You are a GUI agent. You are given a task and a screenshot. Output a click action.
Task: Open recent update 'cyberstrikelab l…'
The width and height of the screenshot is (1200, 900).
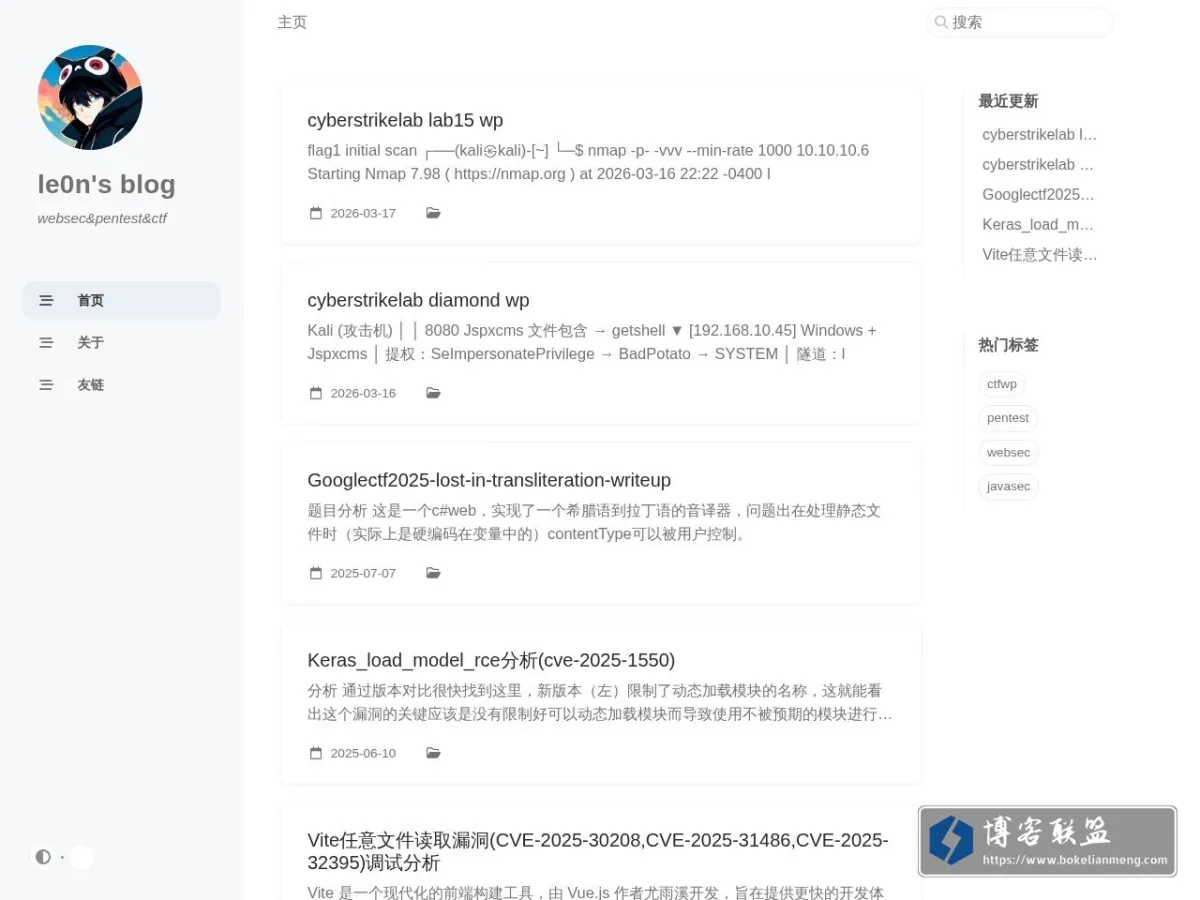click(x=1039, y=134)
